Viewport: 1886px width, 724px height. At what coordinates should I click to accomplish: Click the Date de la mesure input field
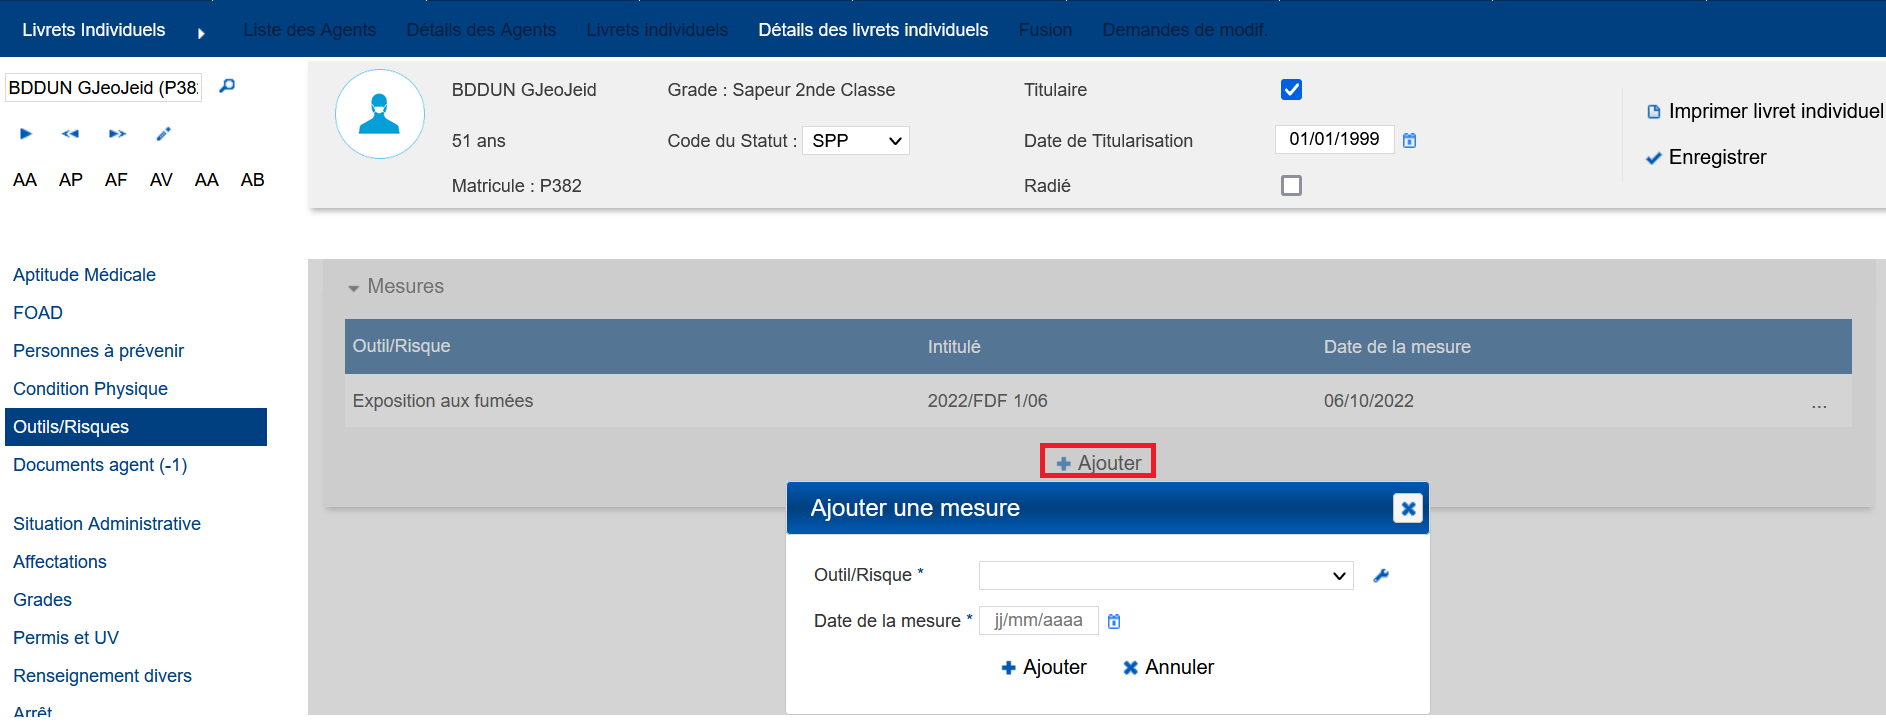pyautogui.click(x=1038, y=621)
